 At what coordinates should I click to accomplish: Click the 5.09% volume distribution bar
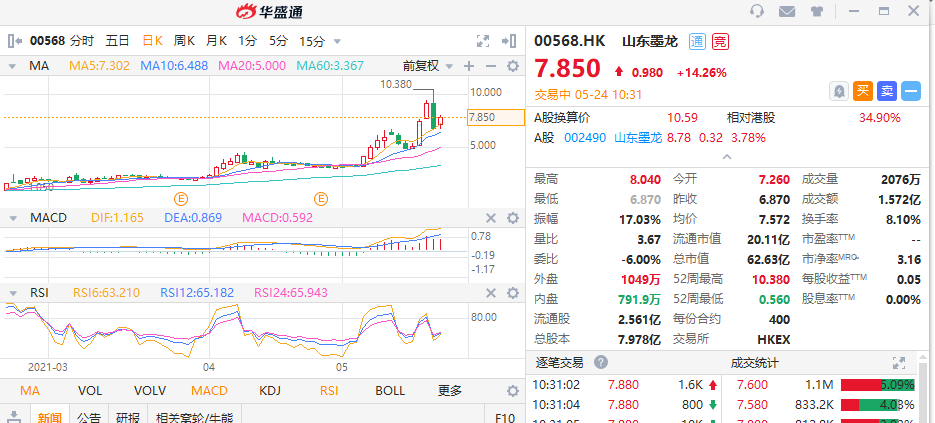click(x=878, y=385)
